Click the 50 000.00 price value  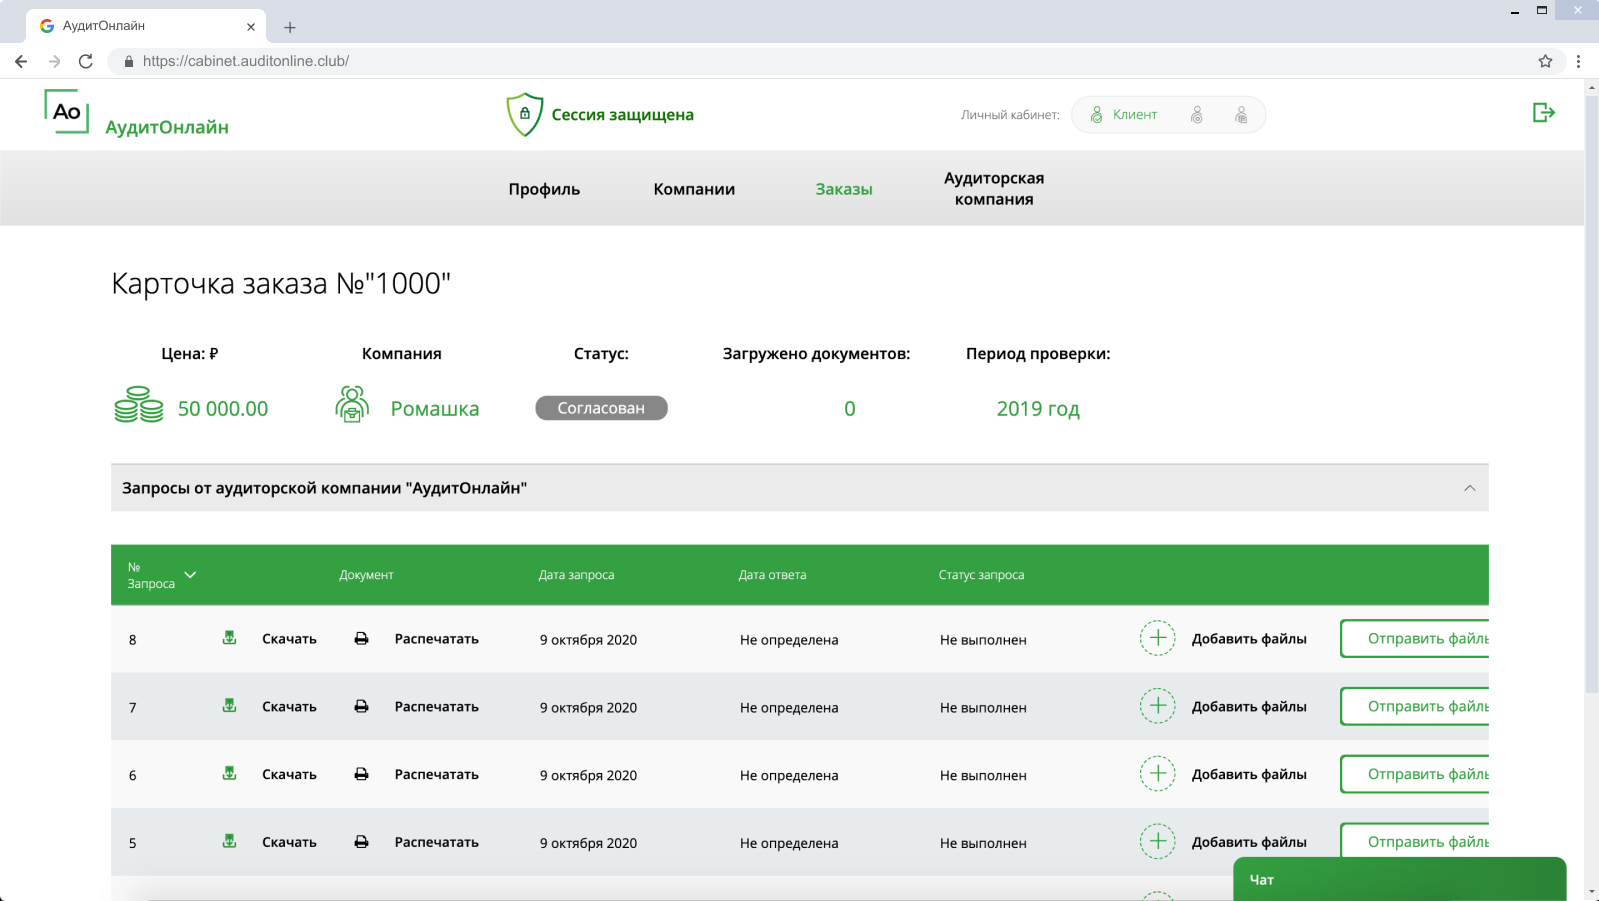pyautogui.click(x=223, y=408)
